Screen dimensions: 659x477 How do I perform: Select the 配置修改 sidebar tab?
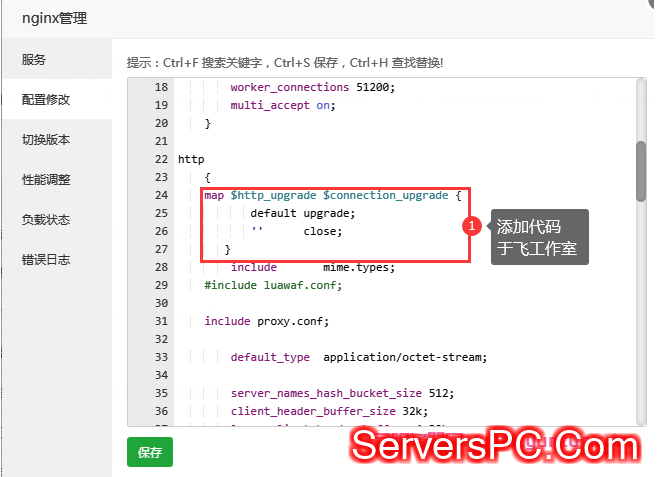tap(46, 100)
